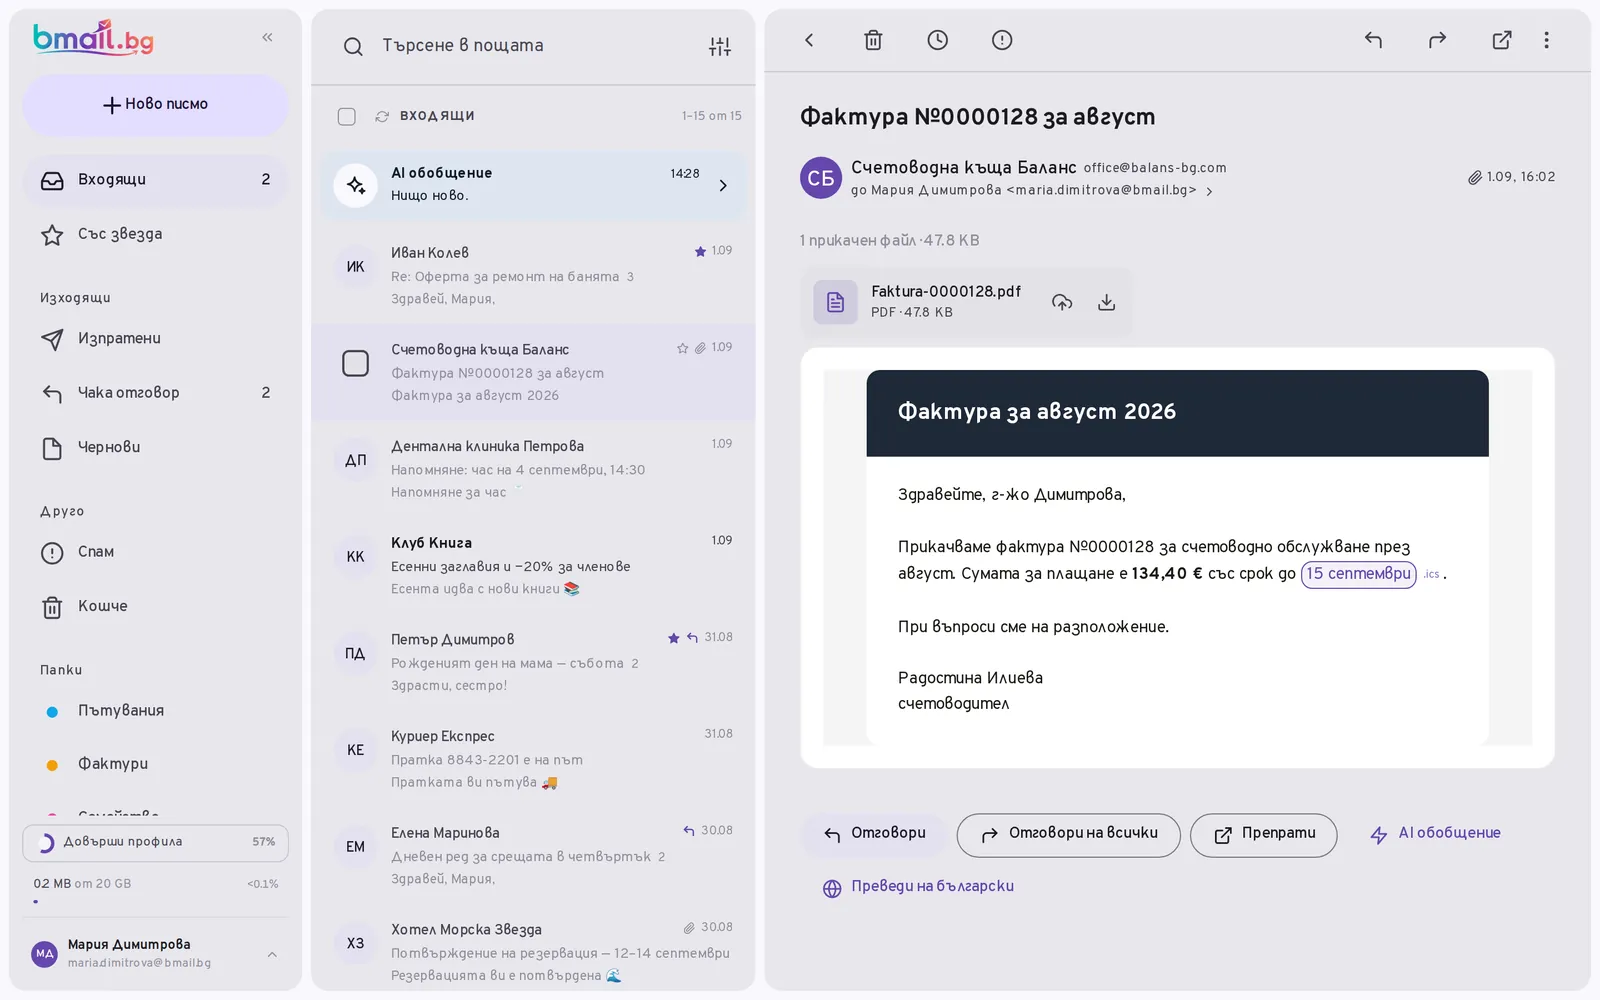Open Чернови folder

pyautogui.click(x=155, y=447)
